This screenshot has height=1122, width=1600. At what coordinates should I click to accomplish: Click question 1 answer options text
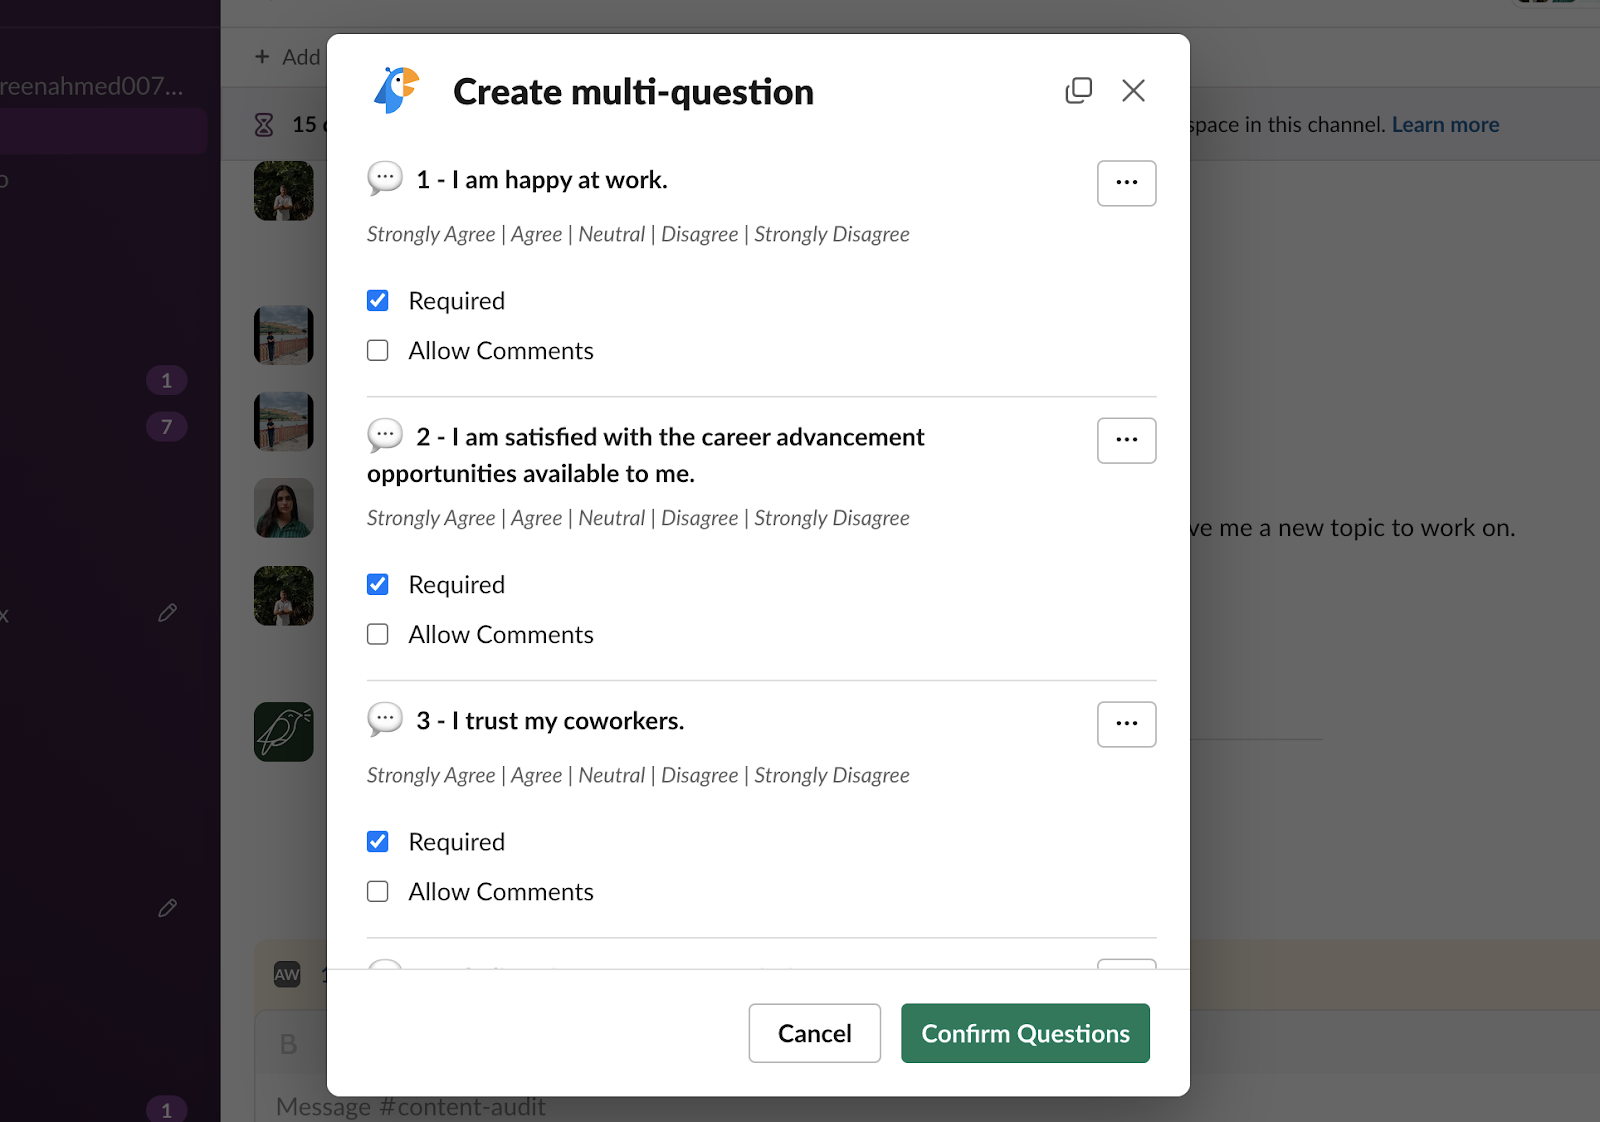click(638, 234)
